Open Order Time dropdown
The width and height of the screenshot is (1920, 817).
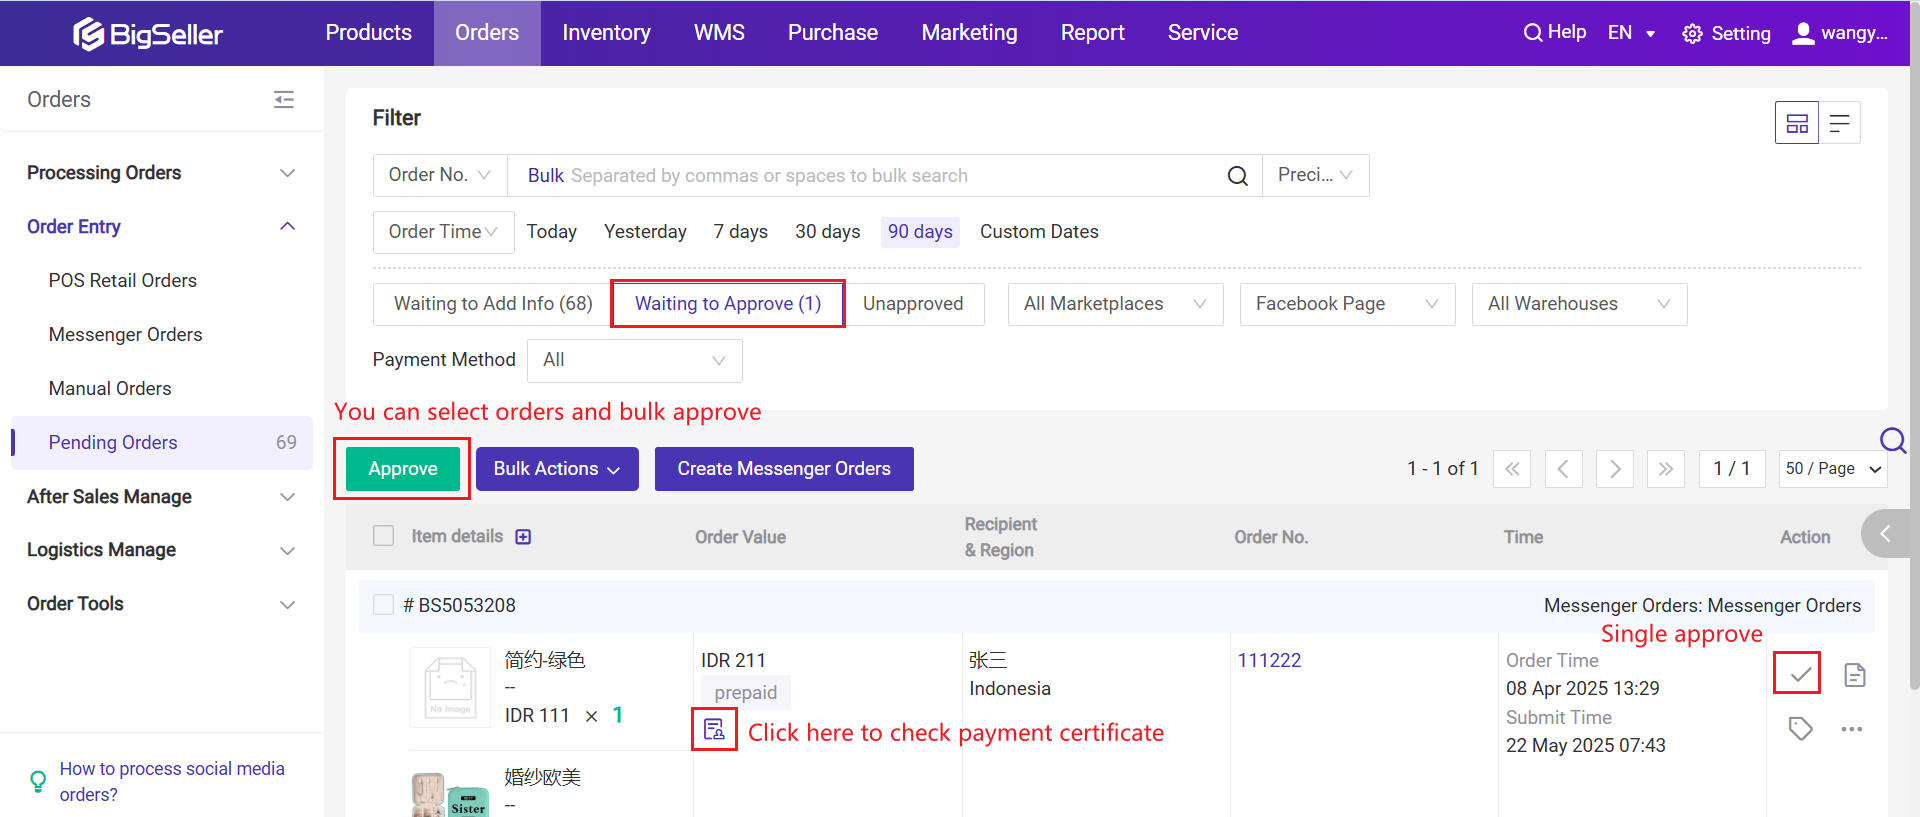(443, 232)
